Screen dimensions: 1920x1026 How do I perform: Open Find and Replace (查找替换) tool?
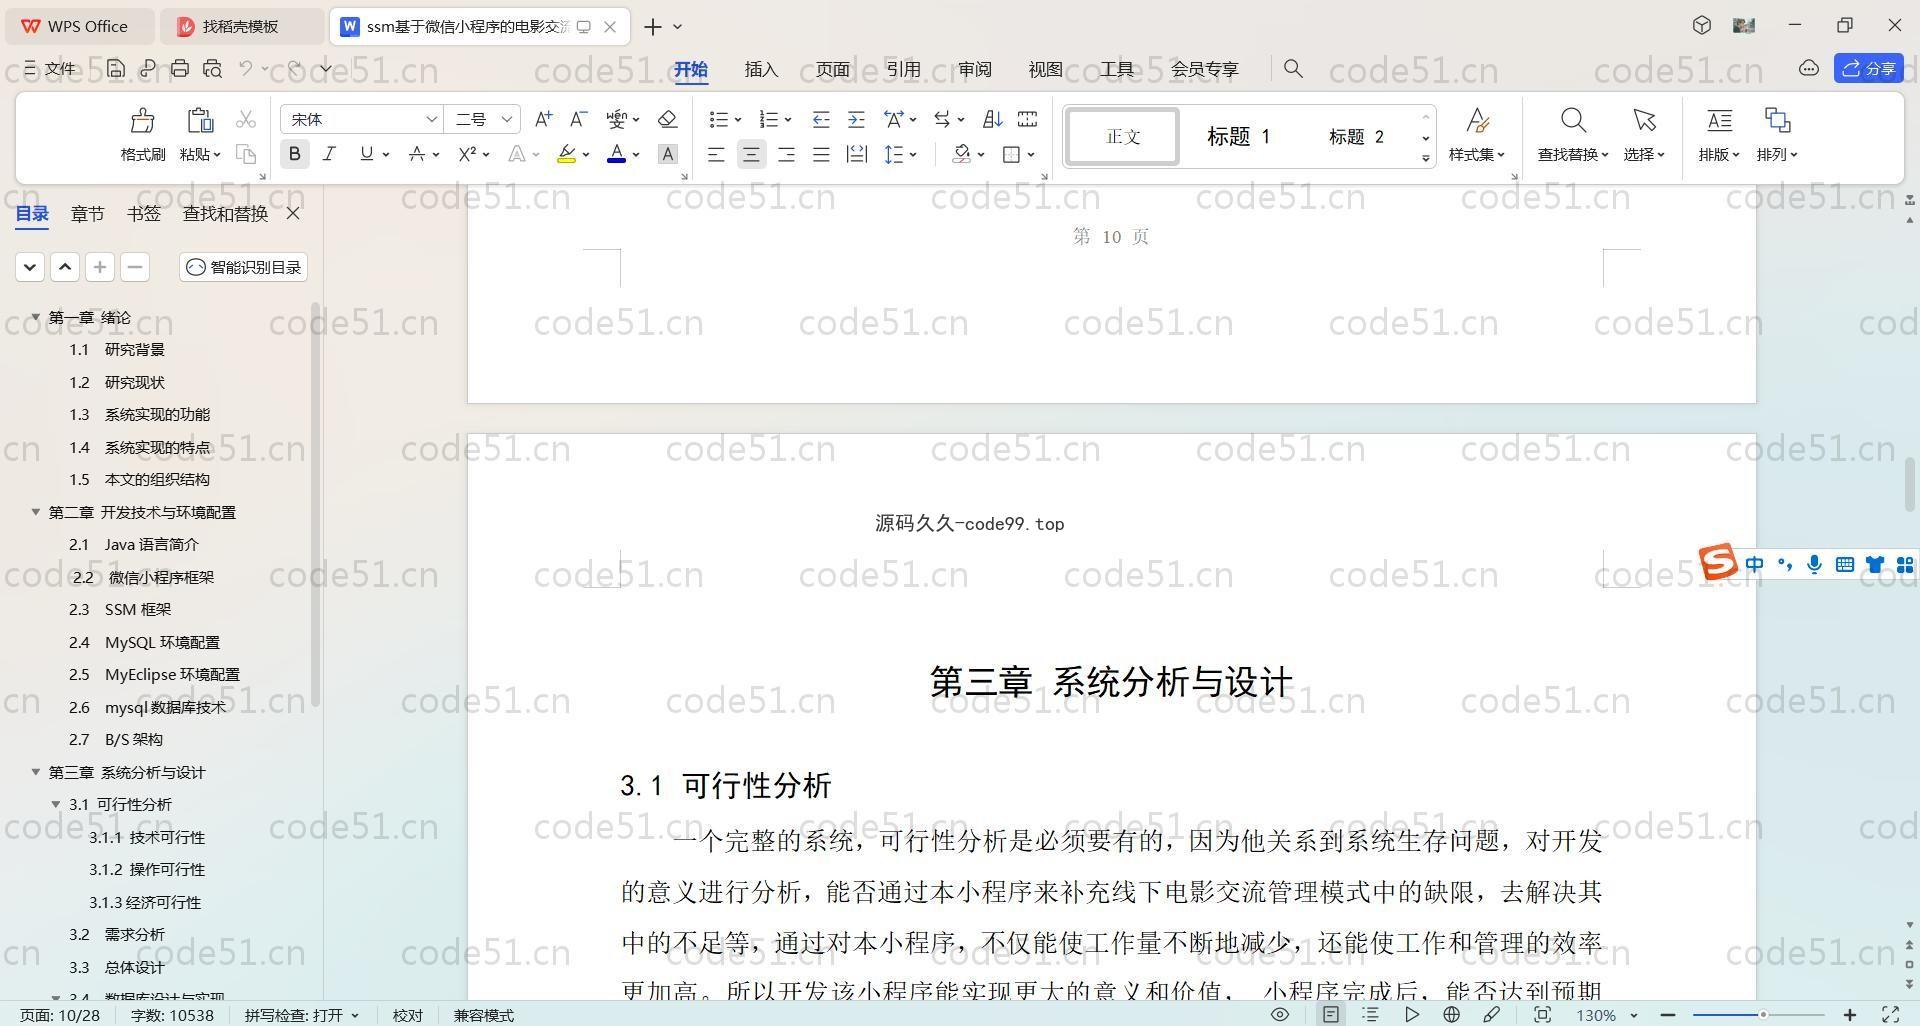pyautogui.click(x=1573, y=134)
